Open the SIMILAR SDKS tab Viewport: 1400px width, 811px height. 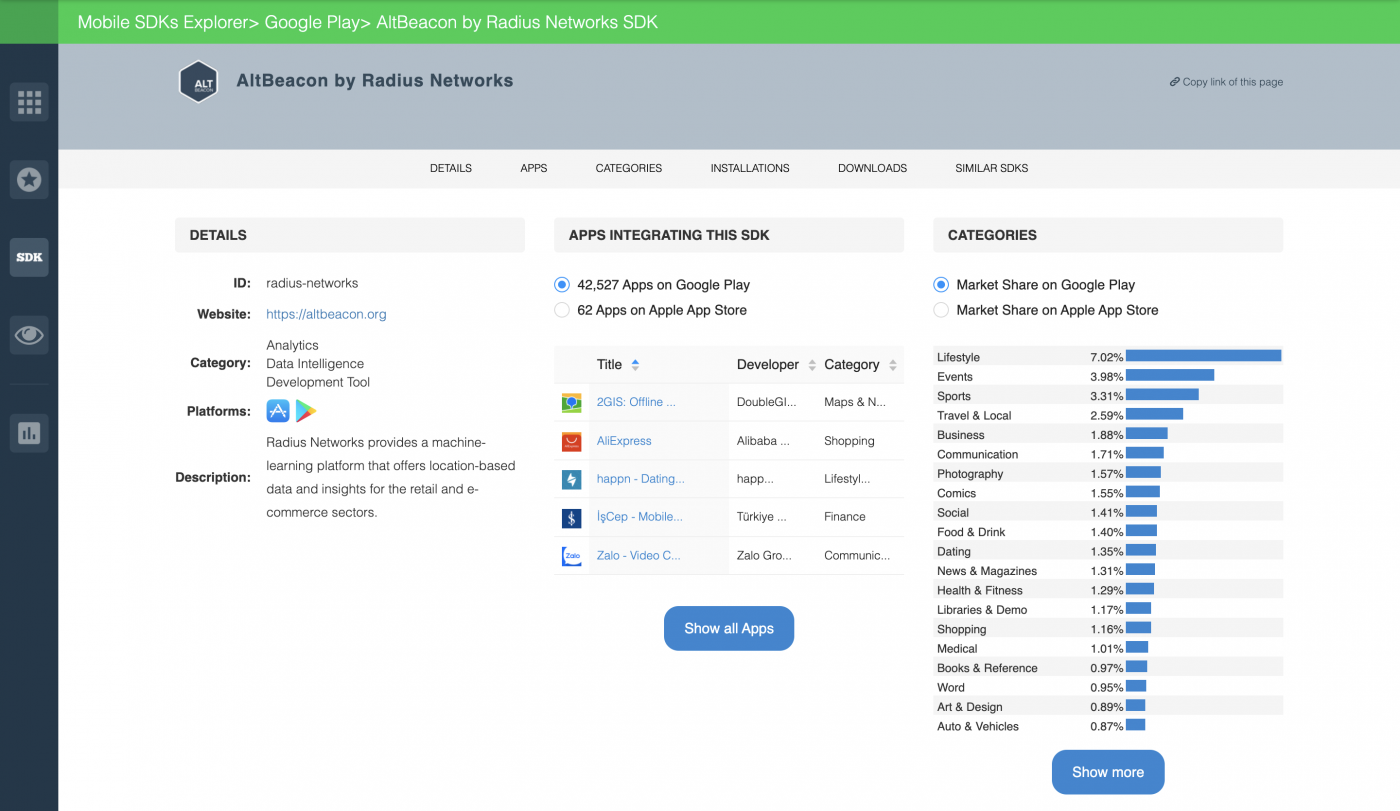point(991,168)
